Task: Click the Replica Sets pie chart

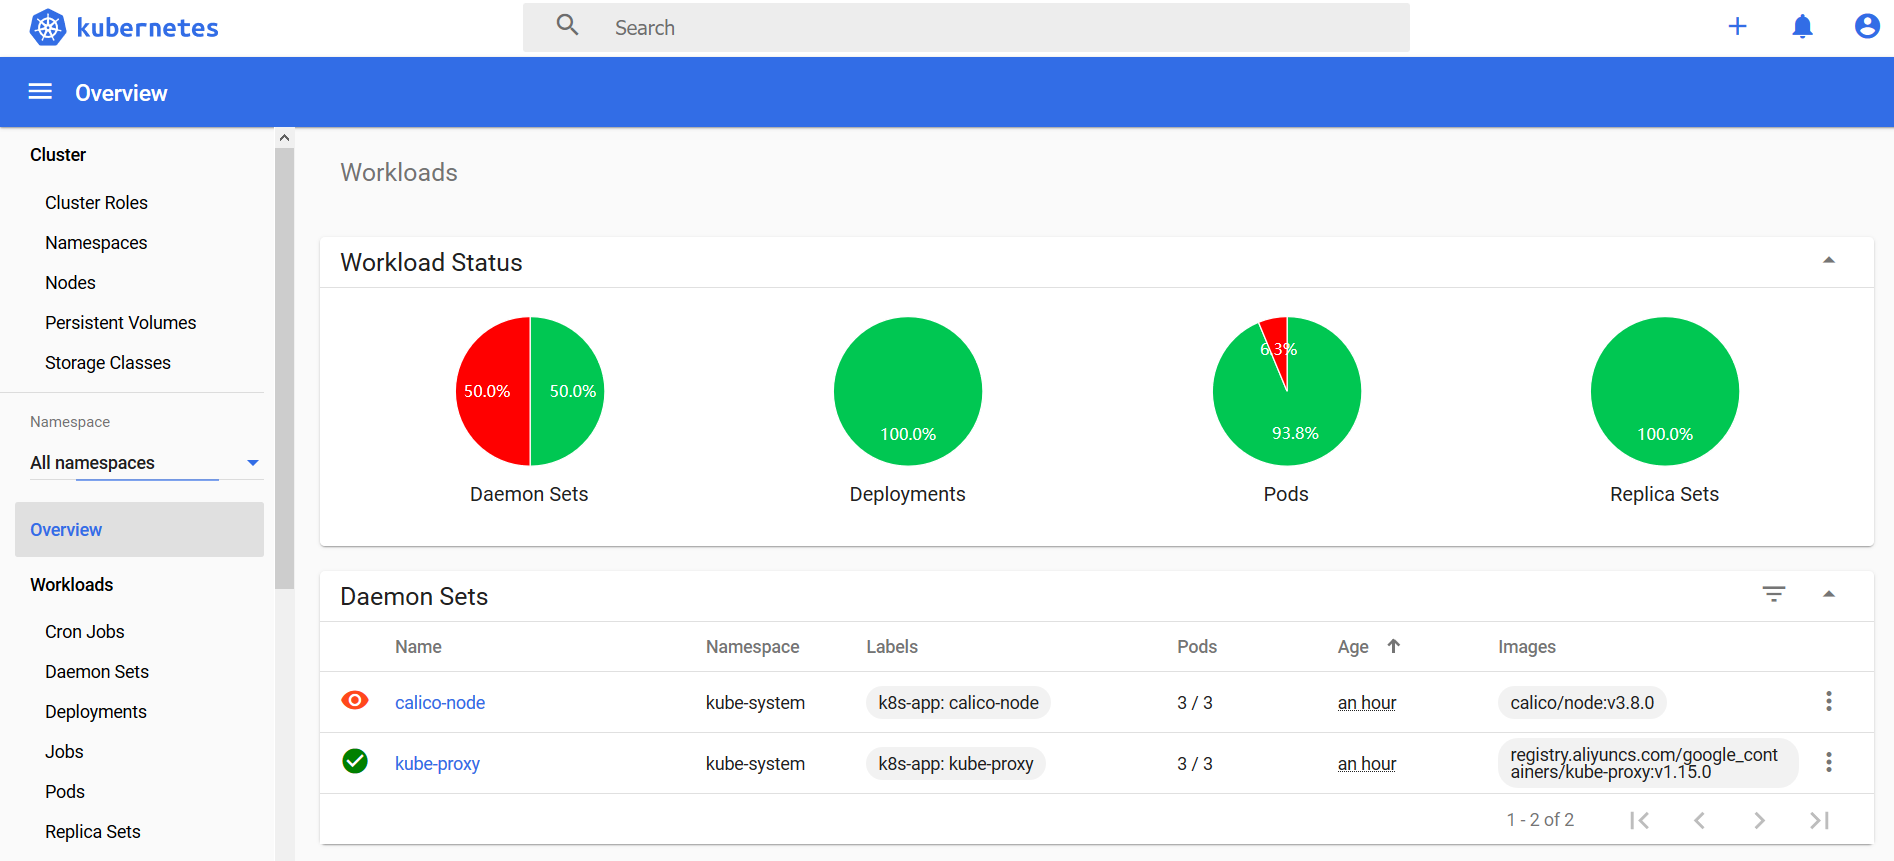Action: pos(1665,391)
